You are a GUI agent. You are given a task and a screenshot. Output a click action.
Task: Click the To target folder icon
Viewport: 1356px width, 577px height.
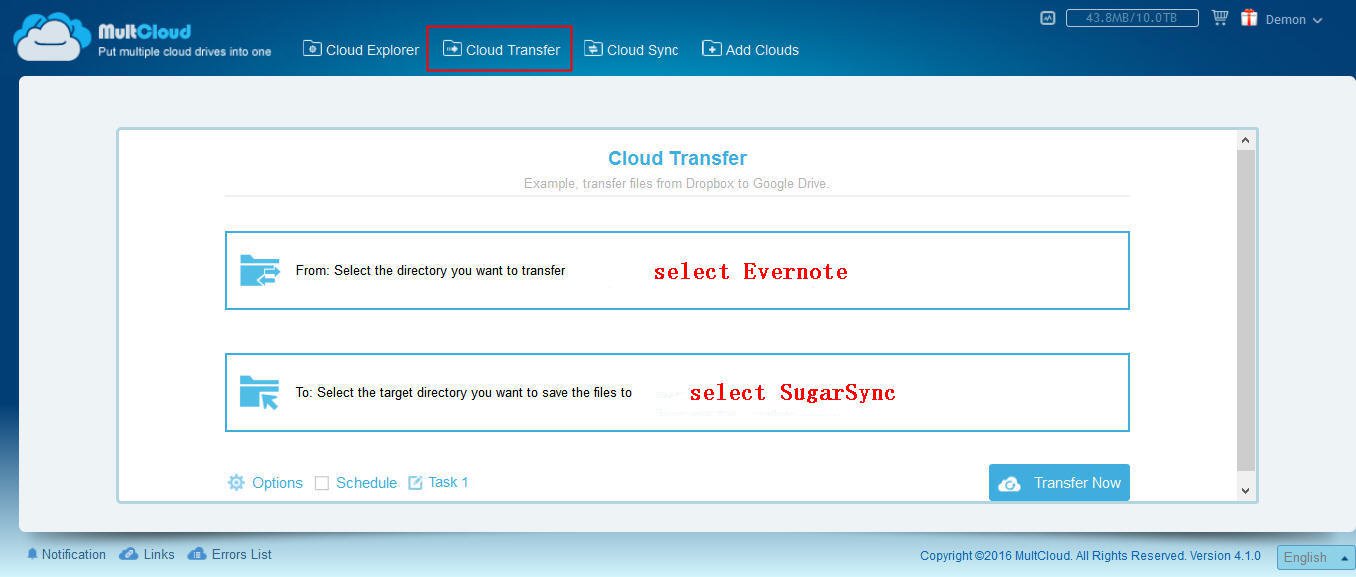coord(260,393)
